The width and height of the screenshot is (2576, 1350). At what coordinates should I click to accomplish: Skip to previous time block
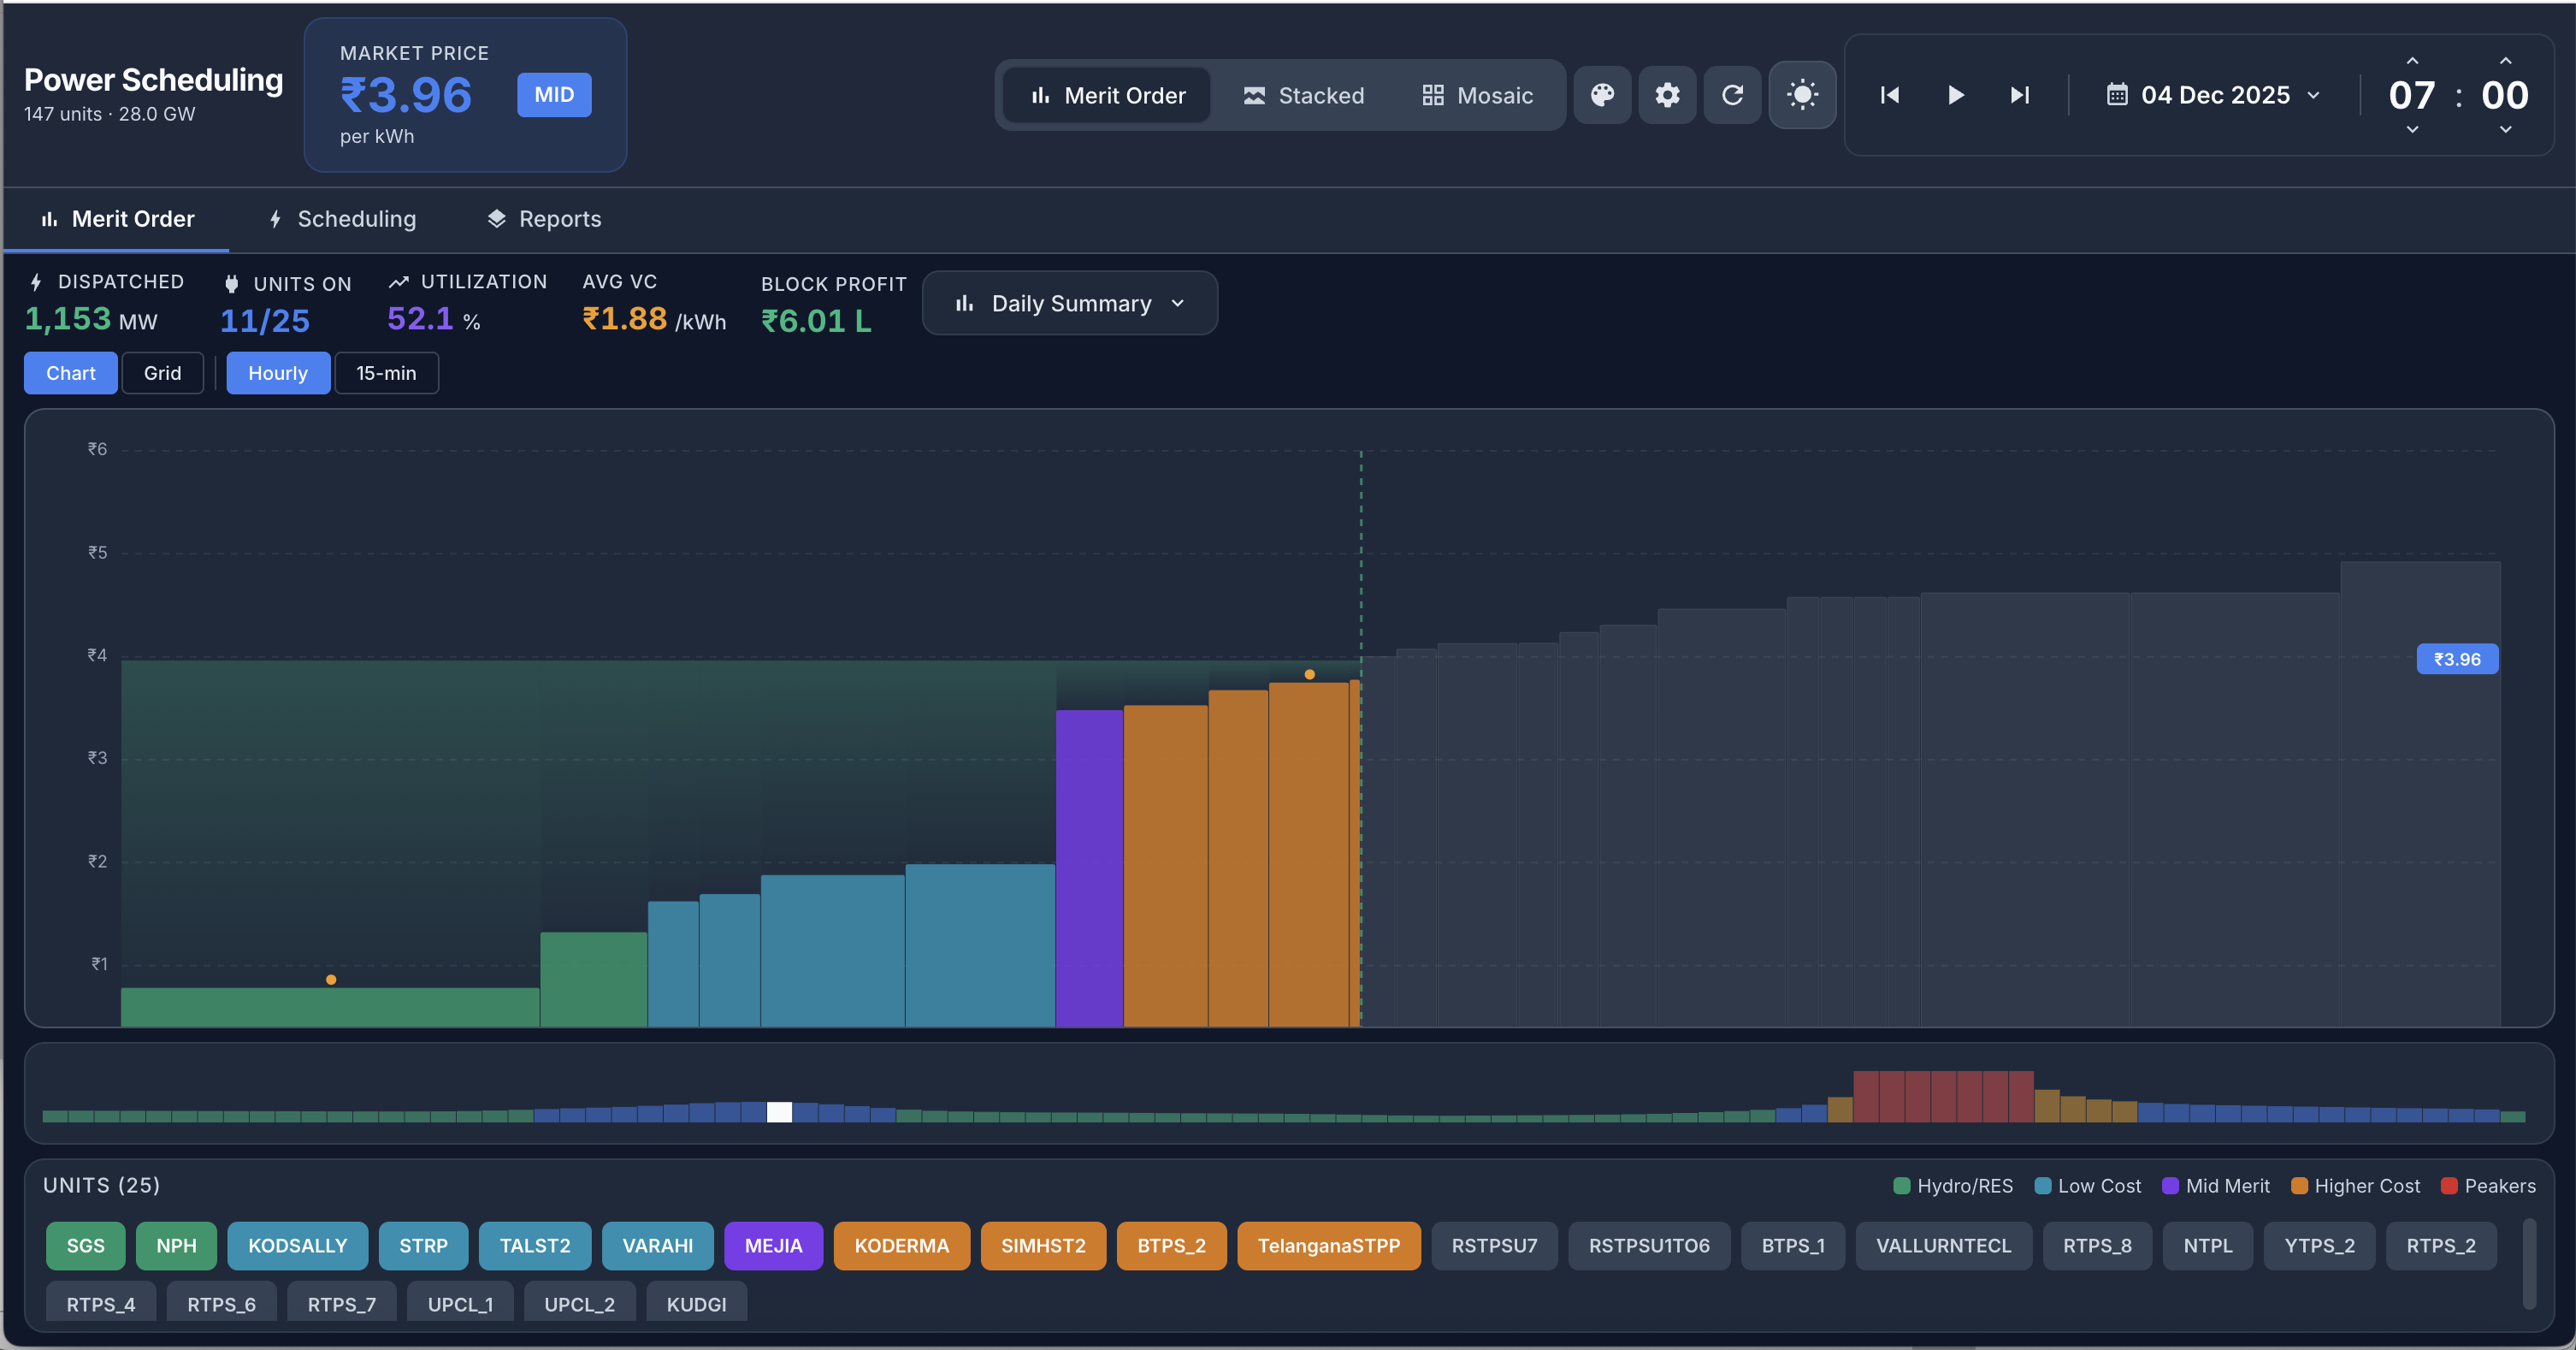pyautogui.click(x=1889, y=95)
